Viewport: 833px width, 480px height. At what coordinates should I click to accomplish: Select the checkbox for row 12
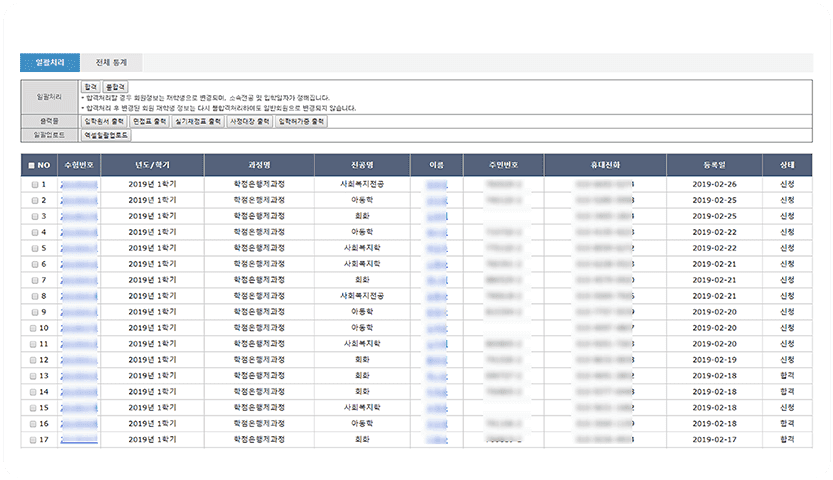(x=32, y=360)
